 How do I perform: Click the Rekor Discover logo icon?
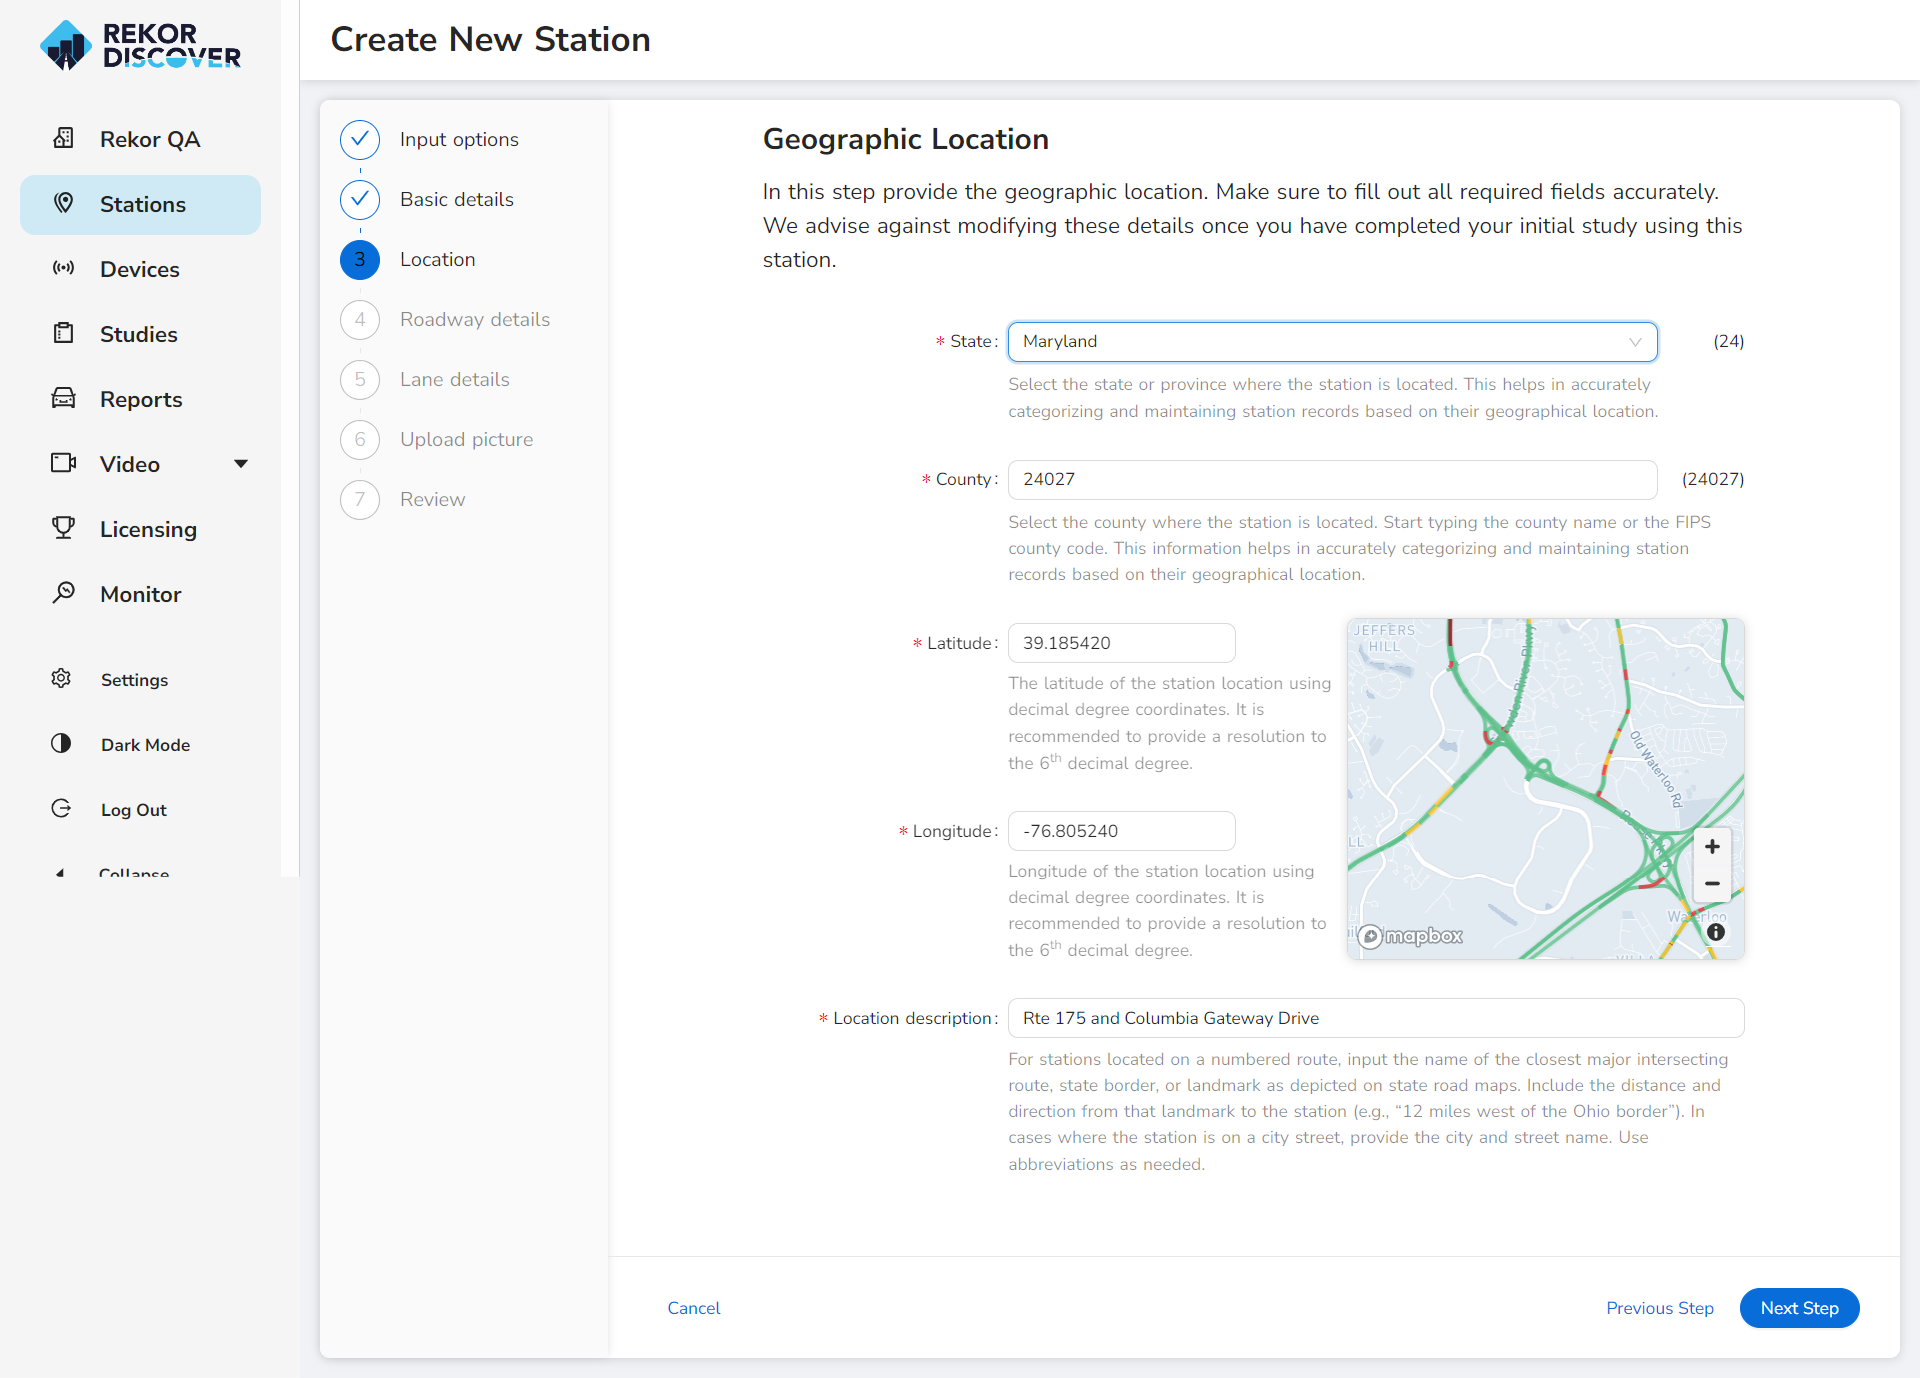point(66,45)
